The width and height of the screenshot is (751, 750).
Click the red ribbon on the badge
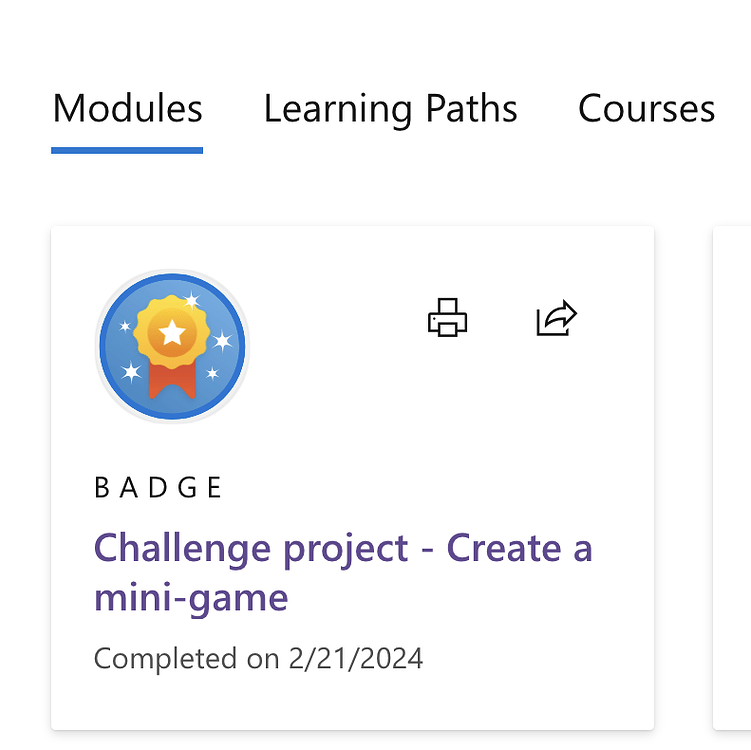pos(172,381)
